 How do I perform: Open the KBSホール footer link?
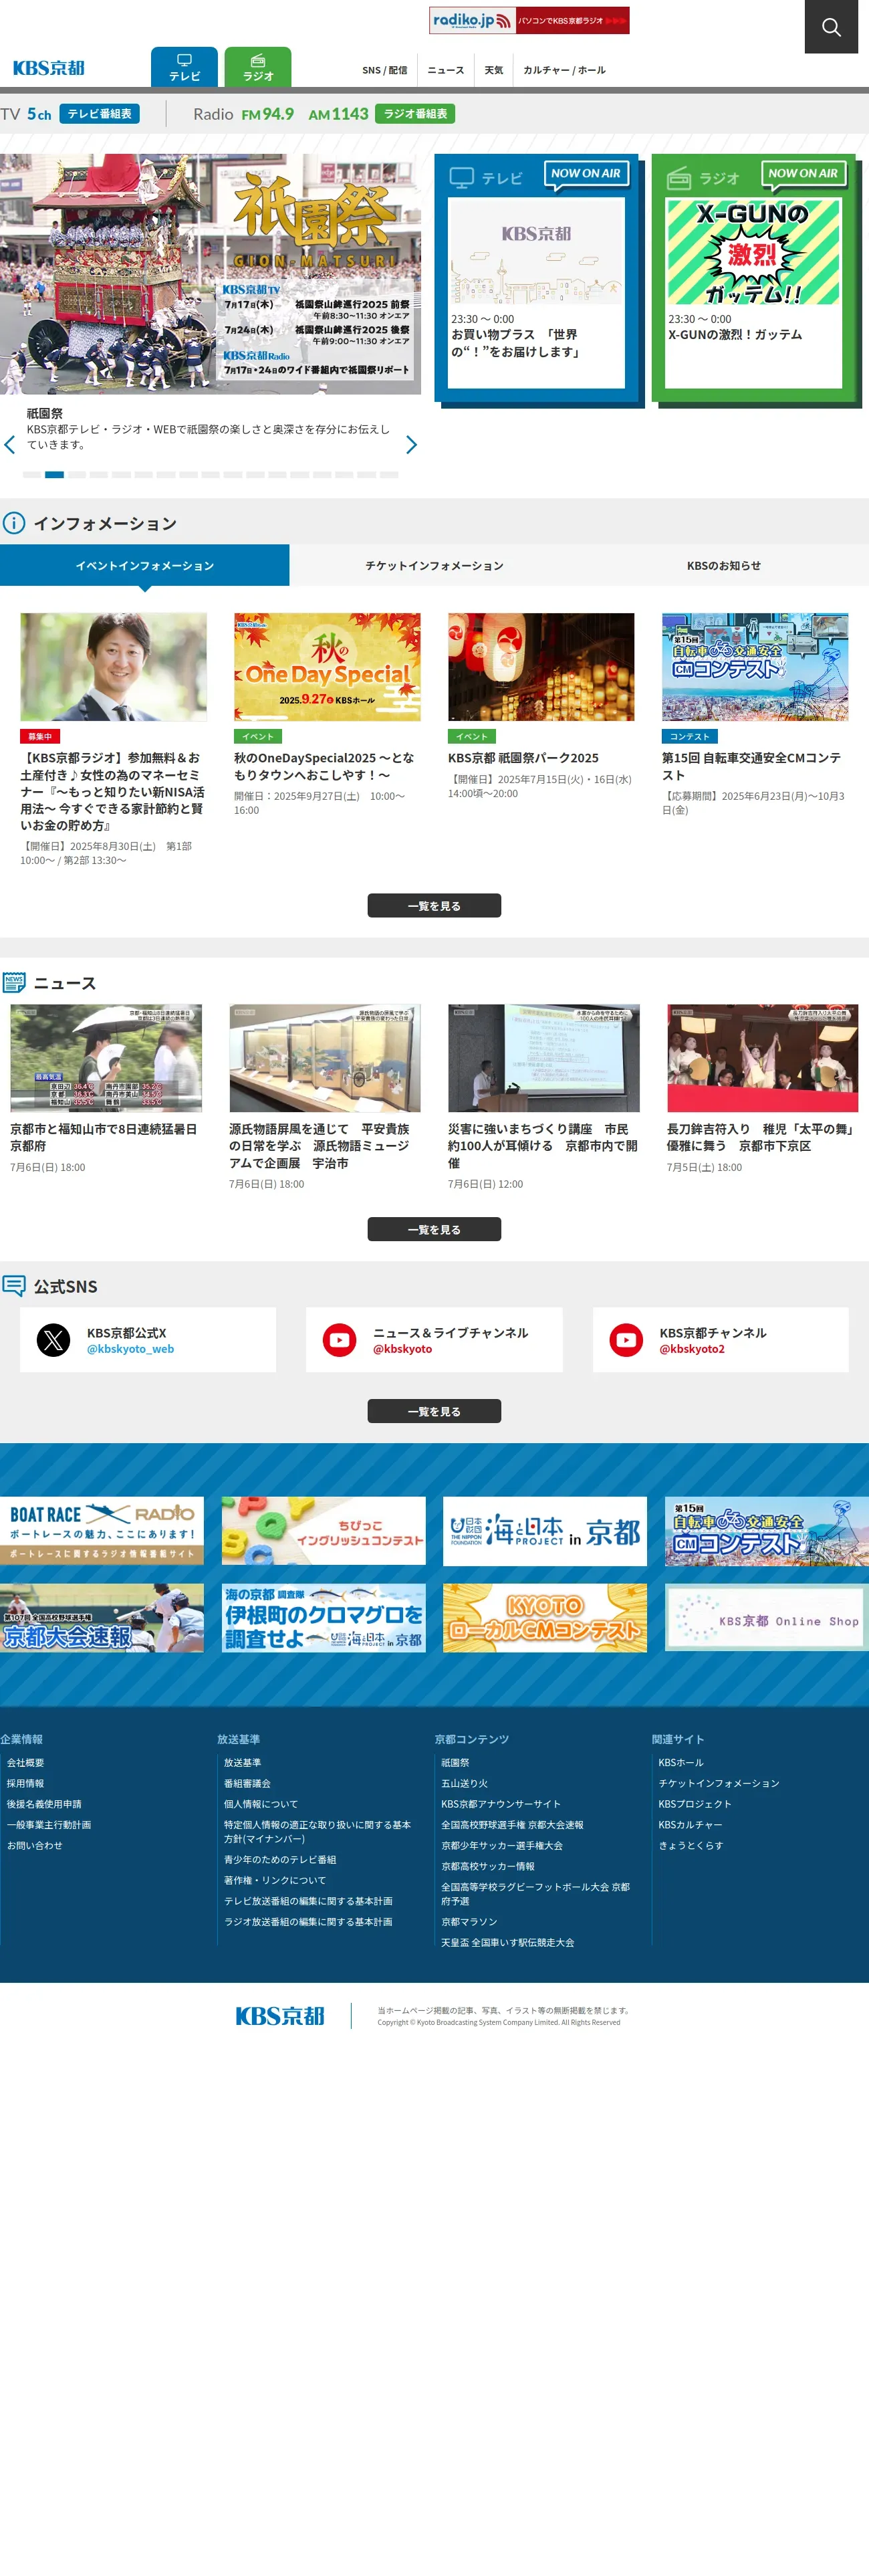pos(681,1763)
